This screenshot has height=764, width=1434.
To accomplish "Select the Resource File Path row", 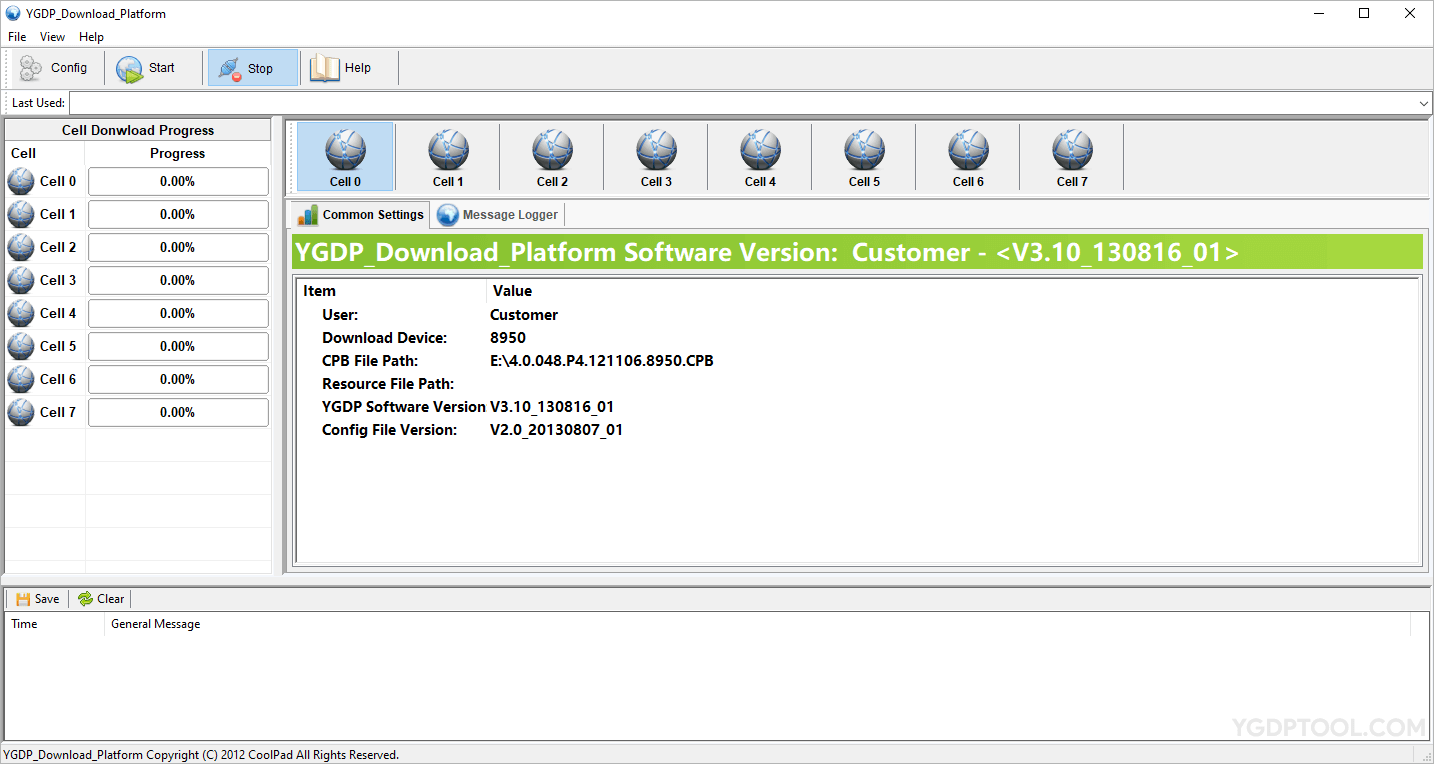I will [x=857, y=384].
